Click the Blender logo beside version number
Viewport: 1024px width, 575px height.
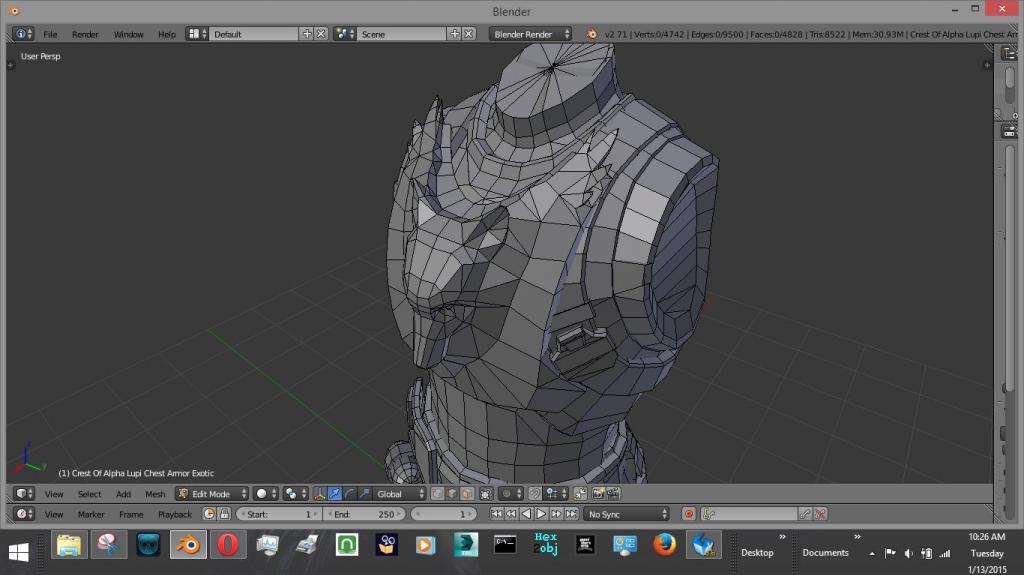(x=593, y=34)
